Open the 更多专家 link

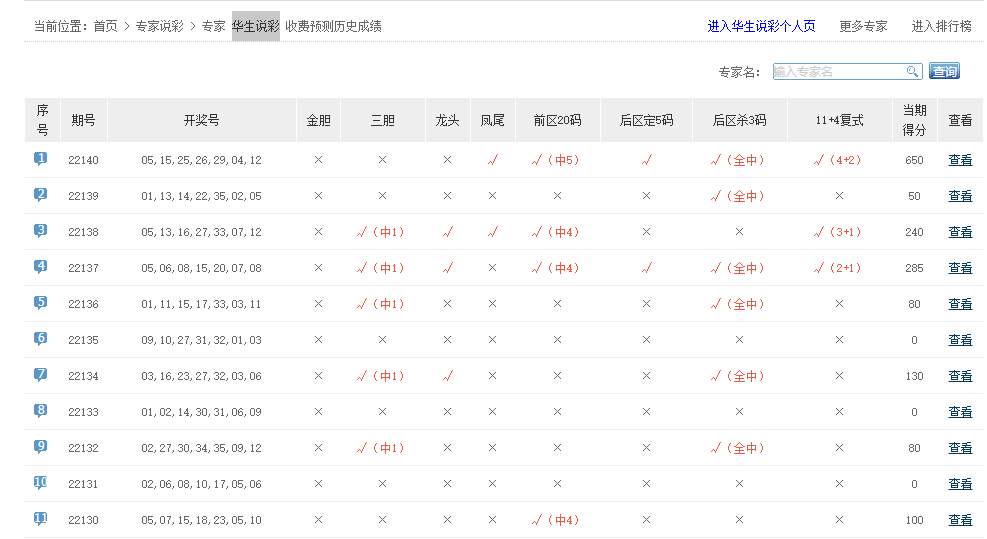point(863,26)
